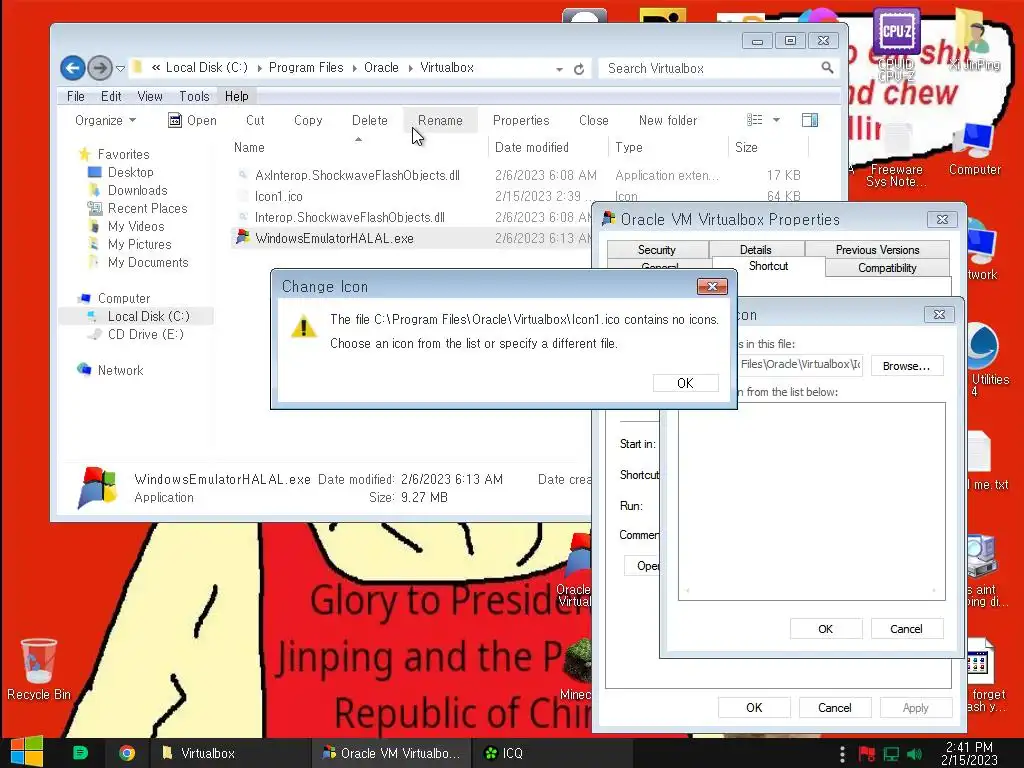
Task: Click volume icon in system tray
Action: coord(914,754)
